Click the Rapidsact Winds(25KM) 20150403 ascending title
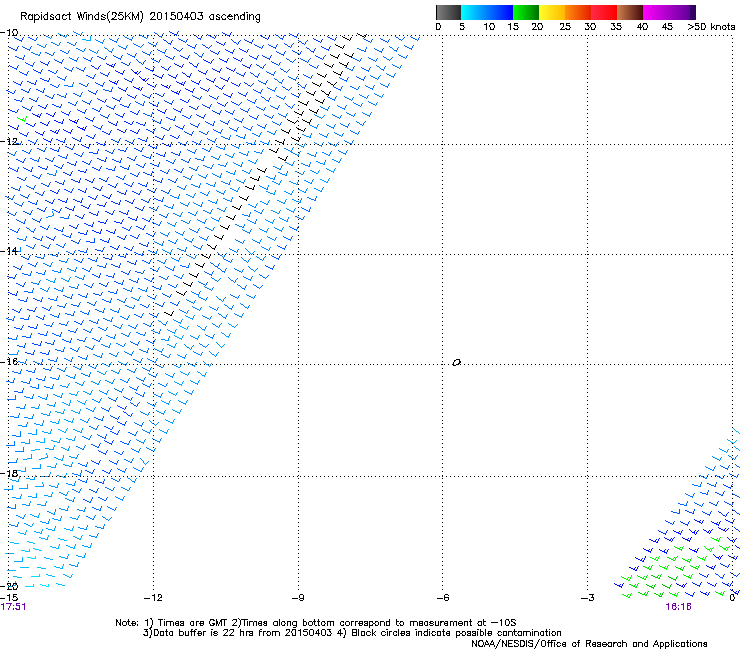This screenshot has height=650, width=740. point(140,17)
